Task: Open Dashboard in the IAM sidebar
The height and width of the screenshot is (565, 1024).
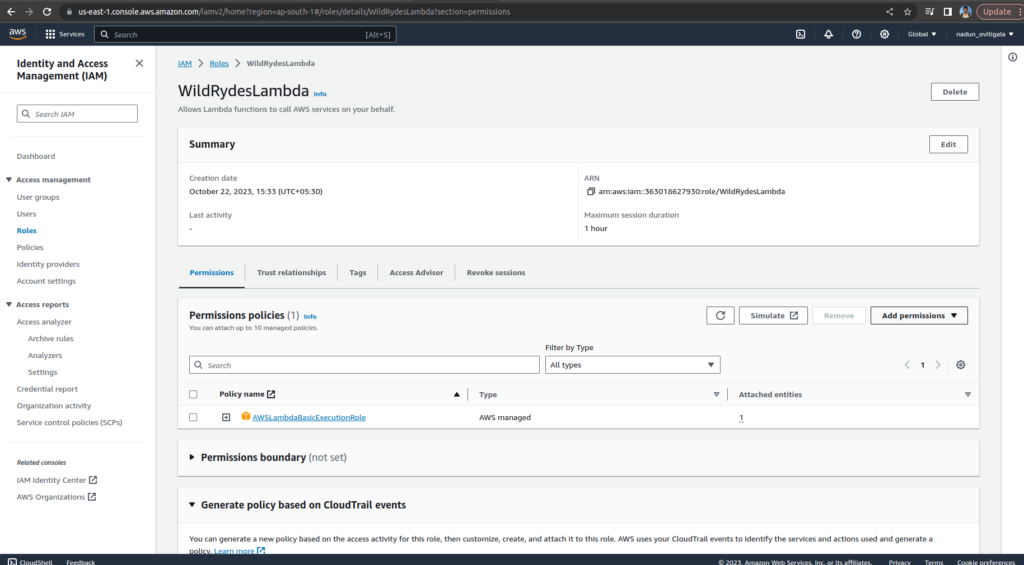Action: [36, 156]
